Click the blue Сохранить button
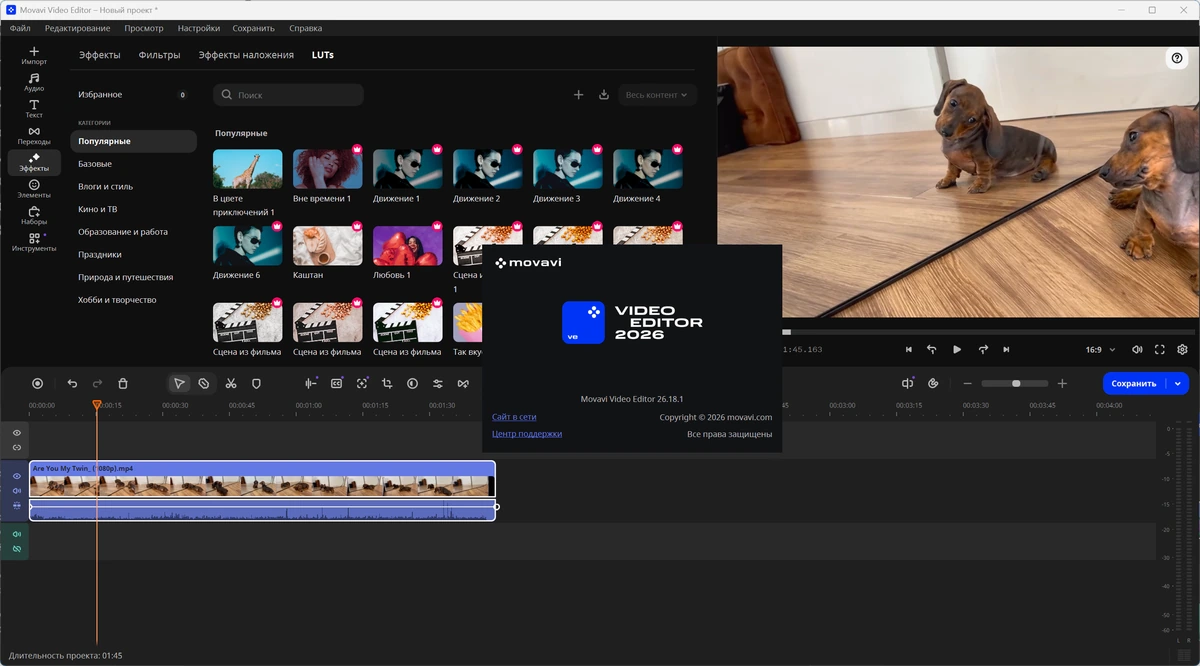1200x666 pixels. pyautogui.click(x=1134, y=383)
